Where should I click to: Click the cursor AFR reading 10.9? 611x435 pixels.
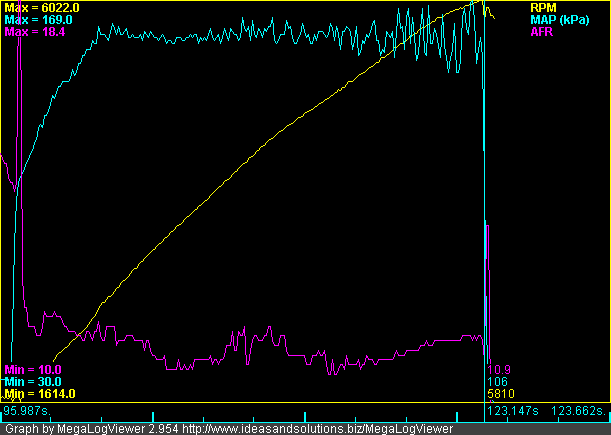499,370
